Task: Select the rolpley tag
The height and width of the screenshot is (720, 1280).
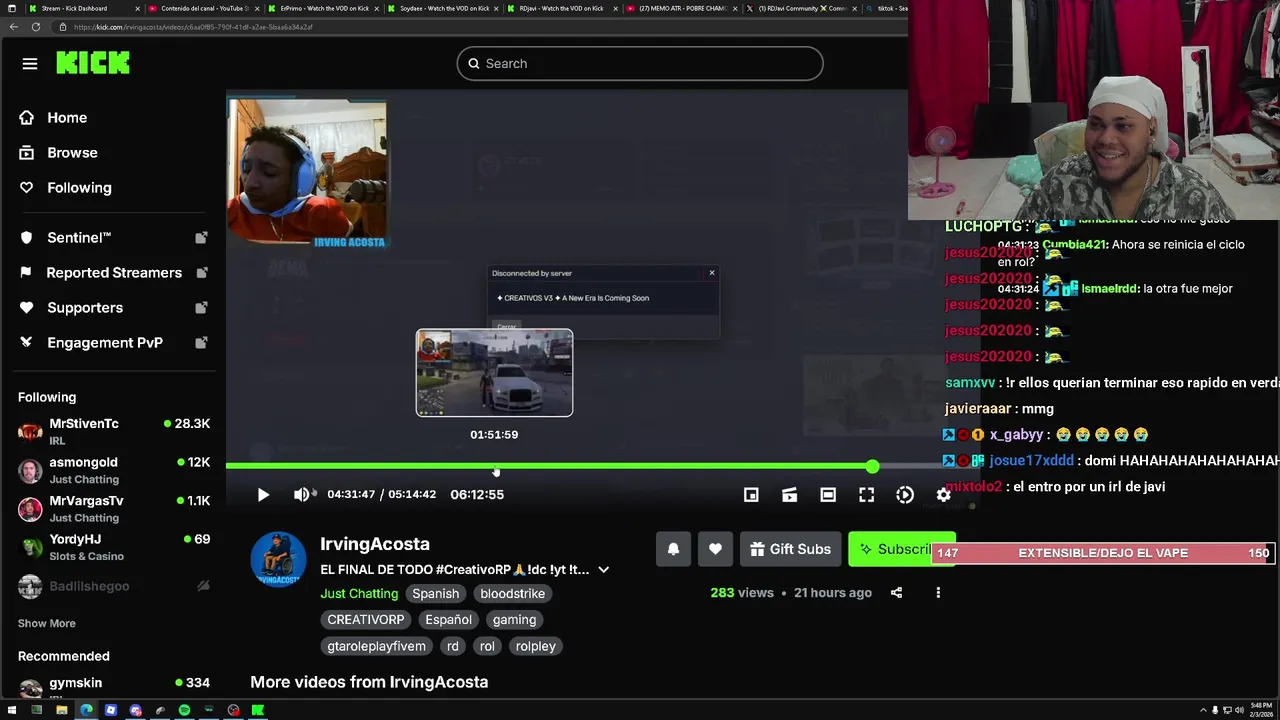Action: coord(535,646)
